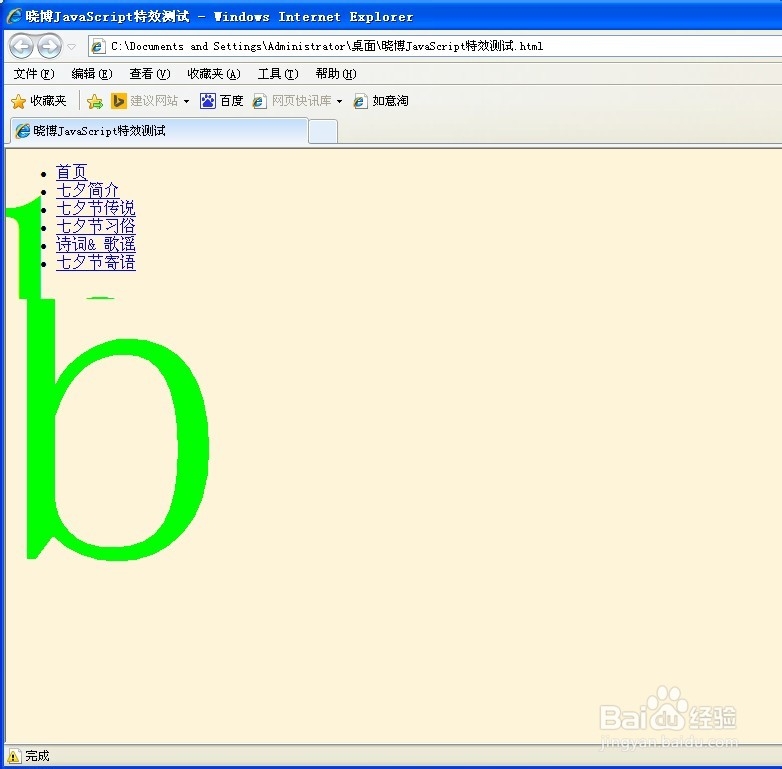Open the 编辑(E) menu
Viewport: 782px width, 769px height.
coord(92,74)
